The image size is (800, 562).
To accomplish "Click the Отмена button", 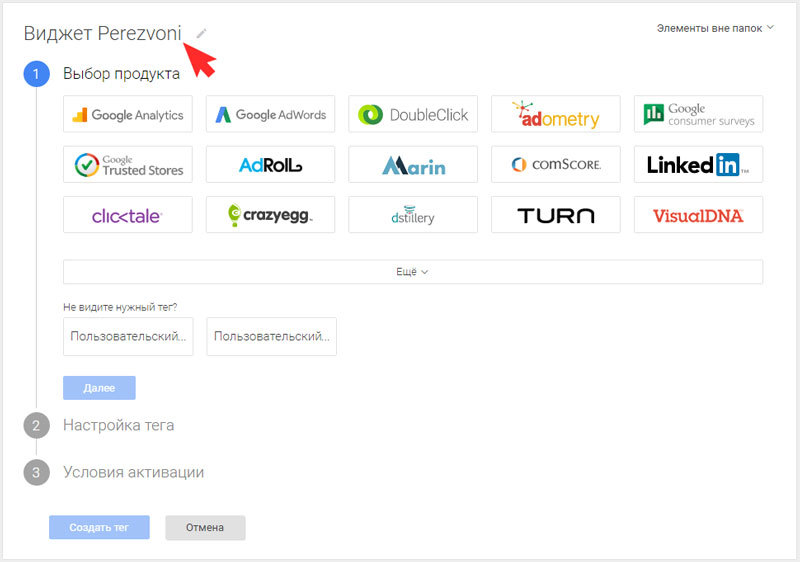I will click(205, 527).
